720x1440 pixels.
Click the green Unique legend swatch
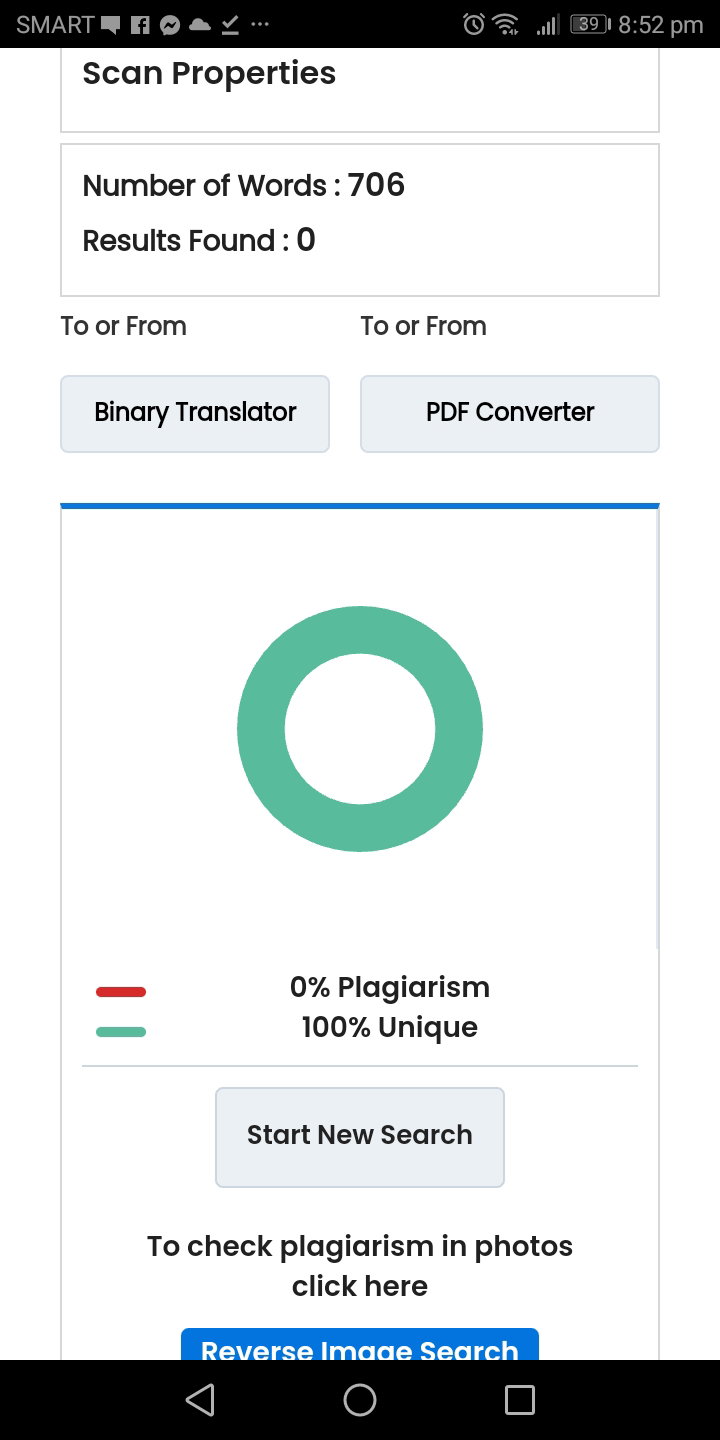point(121,1032)
